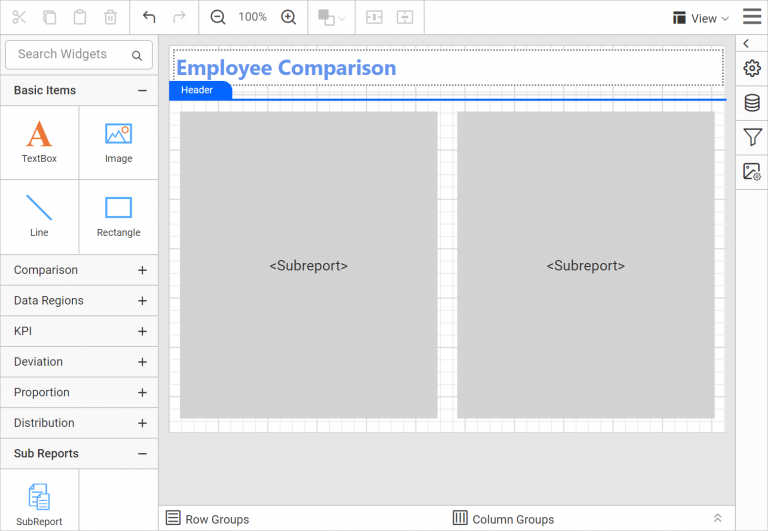768x531 pixels.
Task: Select the TextBox widget
Action: pyautogui.click(x=39, y=142)
